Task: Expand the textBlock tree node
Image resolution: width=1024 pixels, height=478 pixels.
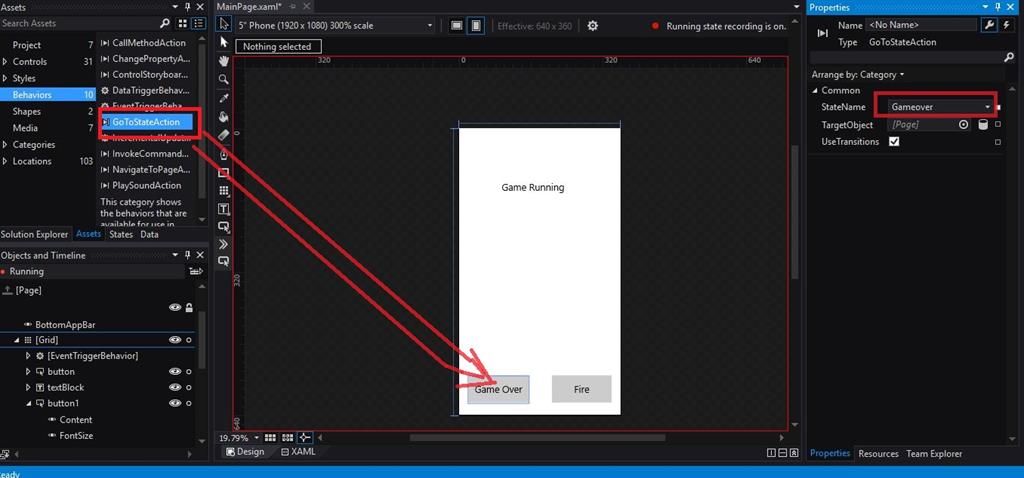Action: (28, 387)
